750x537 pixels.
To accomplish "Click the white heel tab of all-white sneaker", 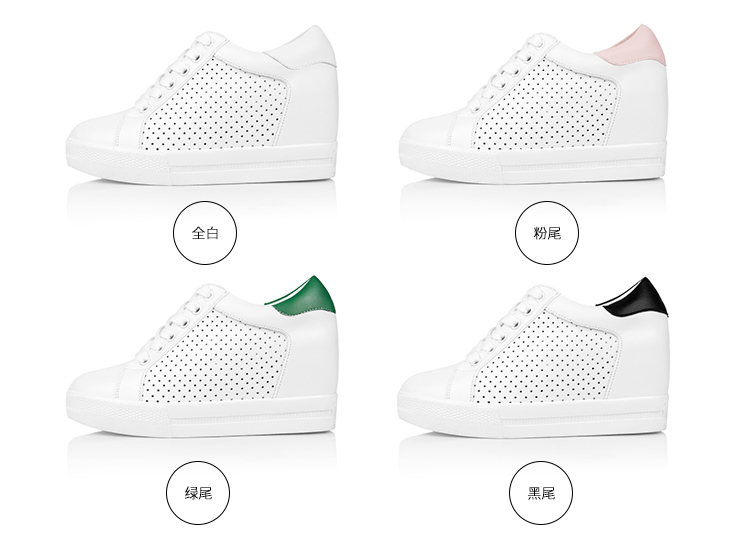I will [304, 48].
